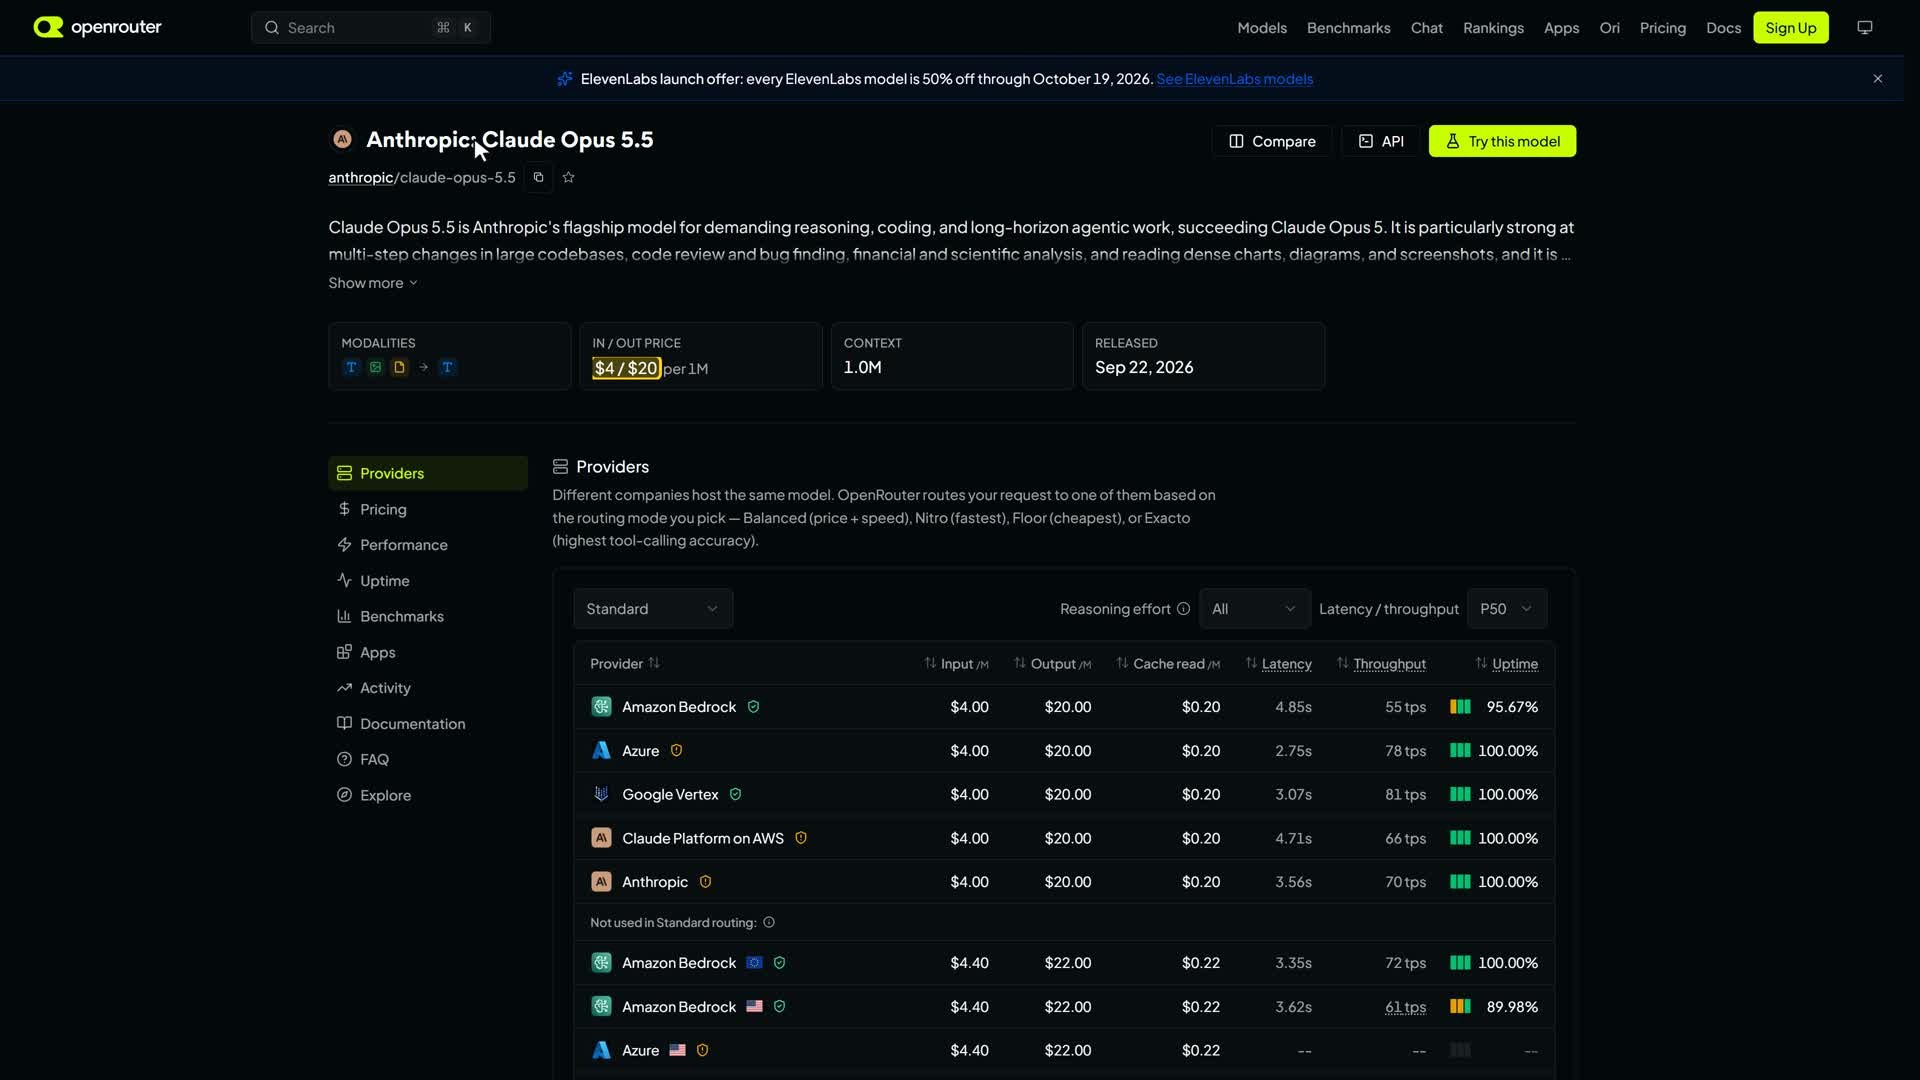Star the Claude Opus 5.5 model
Image resolution: width=1920 pixels, height=1080 pixels.
point(569,177)
